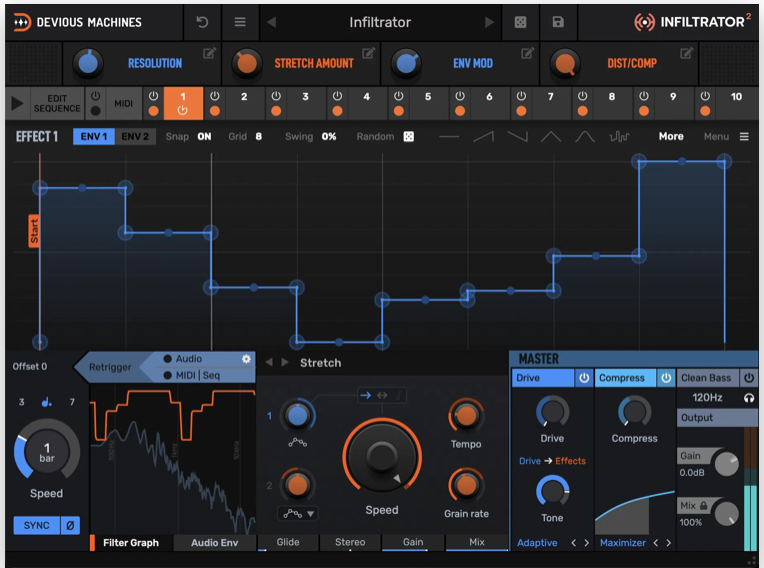Click the phase invert Ø button
This screenshot has height=568, width=764.
[x=69, y=525]
